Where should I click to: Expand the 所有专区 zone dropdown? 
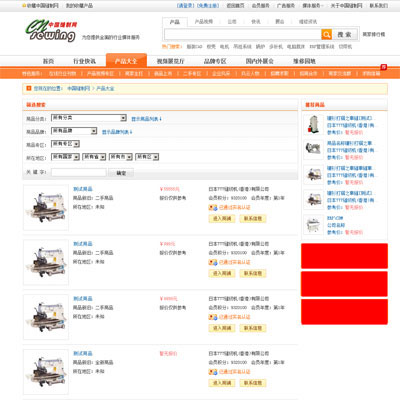coord(65,144)
